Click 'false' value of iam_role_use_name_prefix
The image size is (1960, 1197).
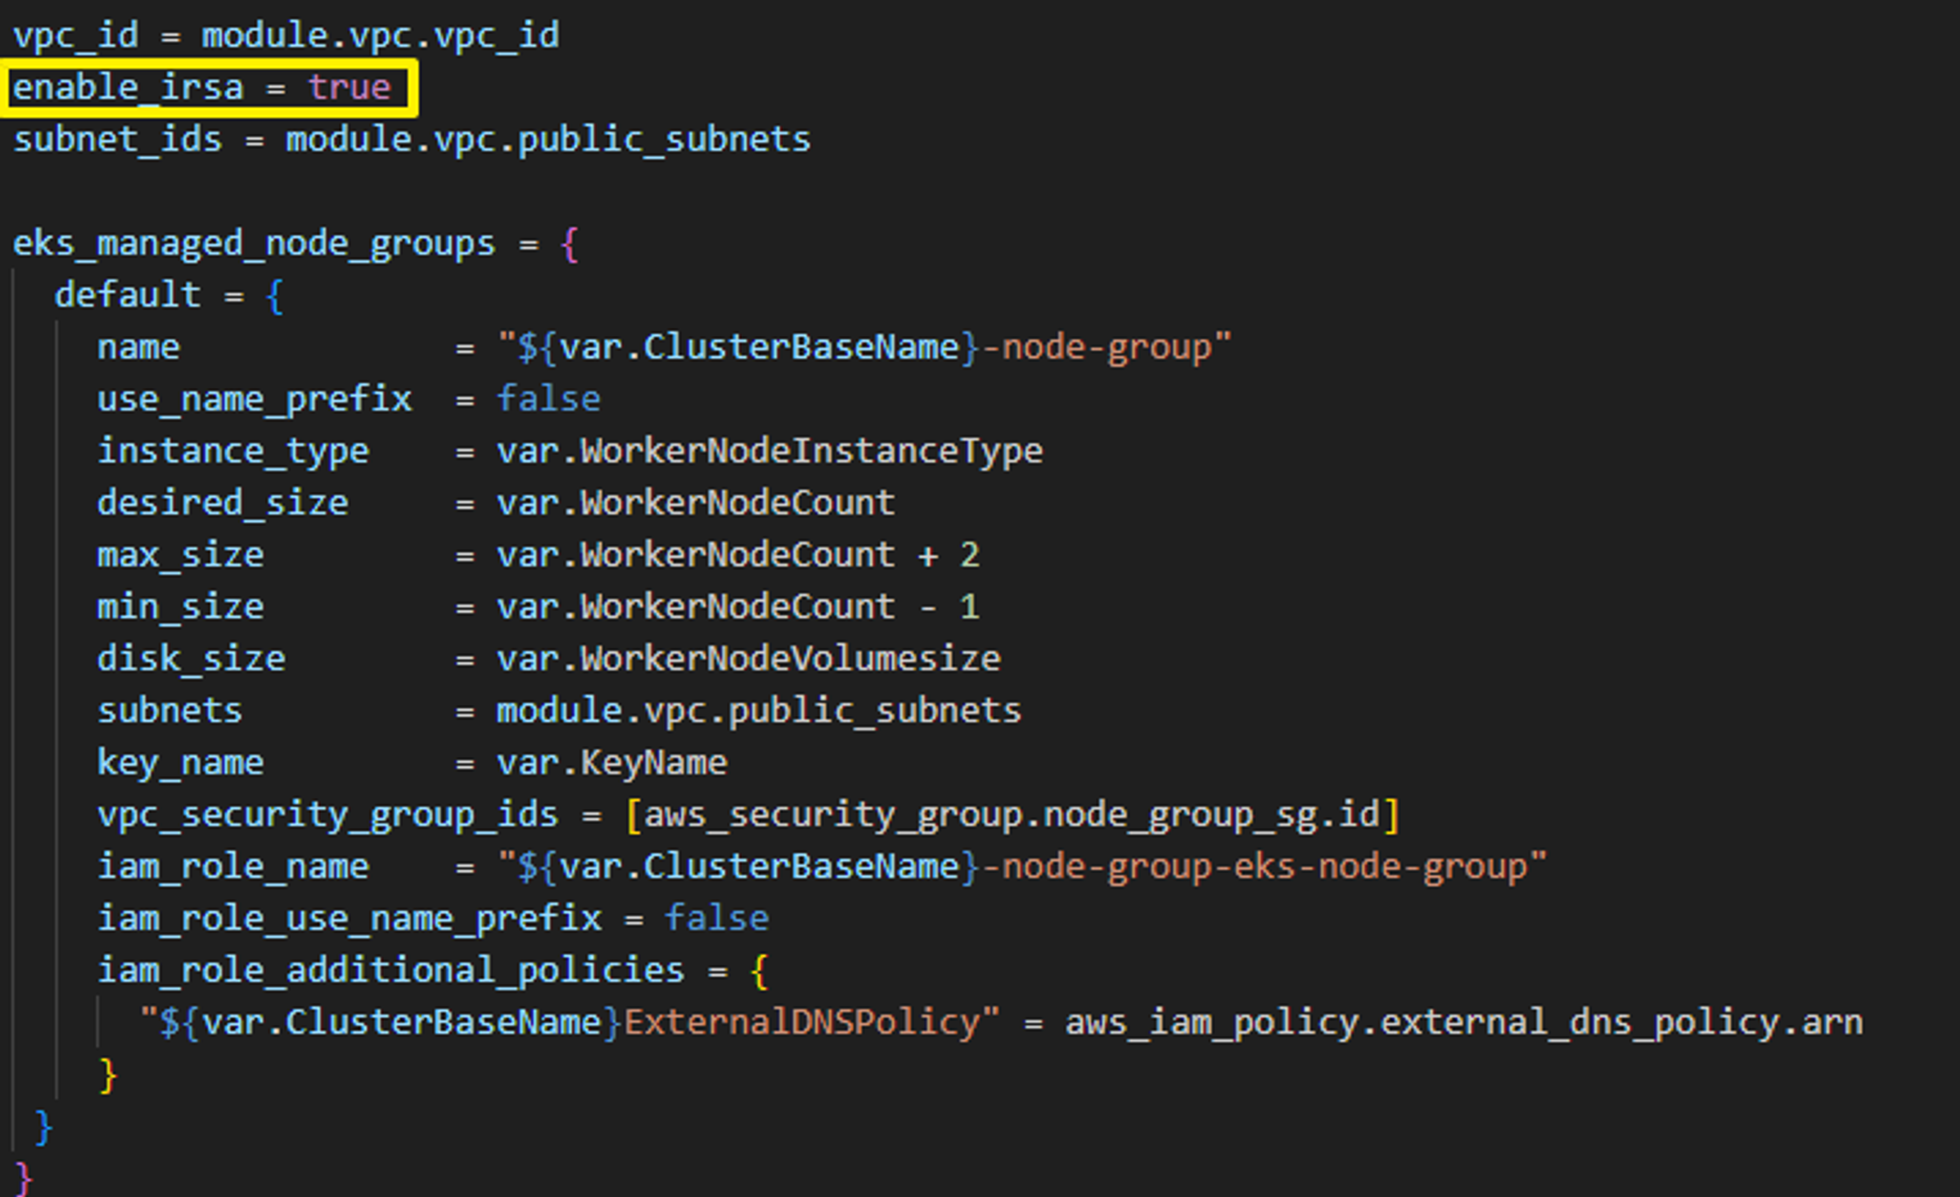[x=716, y=919]
